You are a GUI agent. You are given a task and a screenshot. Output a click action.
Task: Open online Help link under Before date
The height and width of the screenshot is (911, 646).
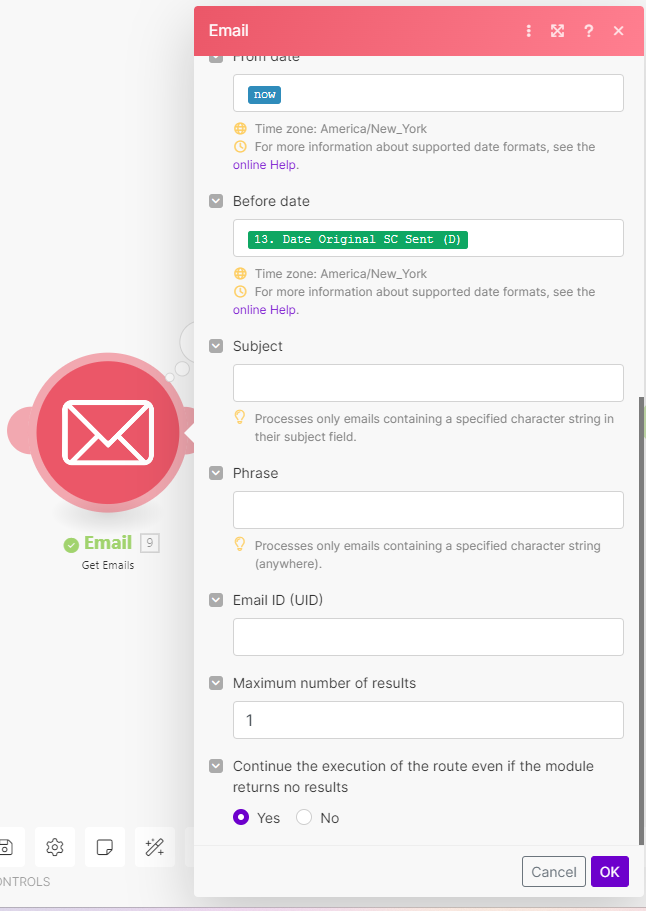tap(265, 310)
